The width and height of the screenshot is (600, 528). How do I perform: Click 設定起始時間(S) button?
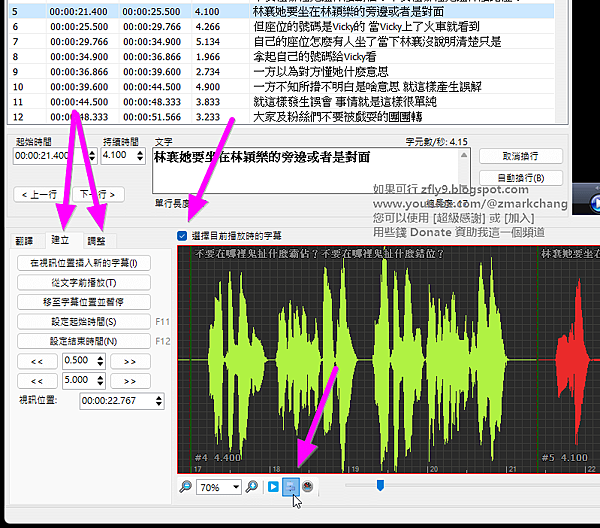tap(84, 322)
